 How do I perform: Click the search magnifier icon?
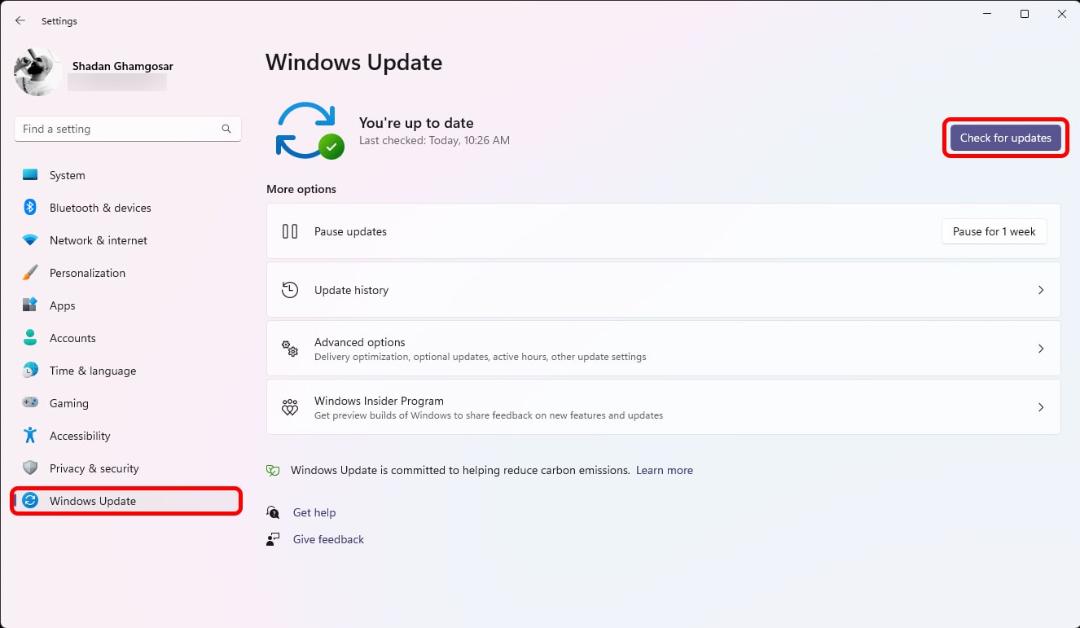coord(226,129)
